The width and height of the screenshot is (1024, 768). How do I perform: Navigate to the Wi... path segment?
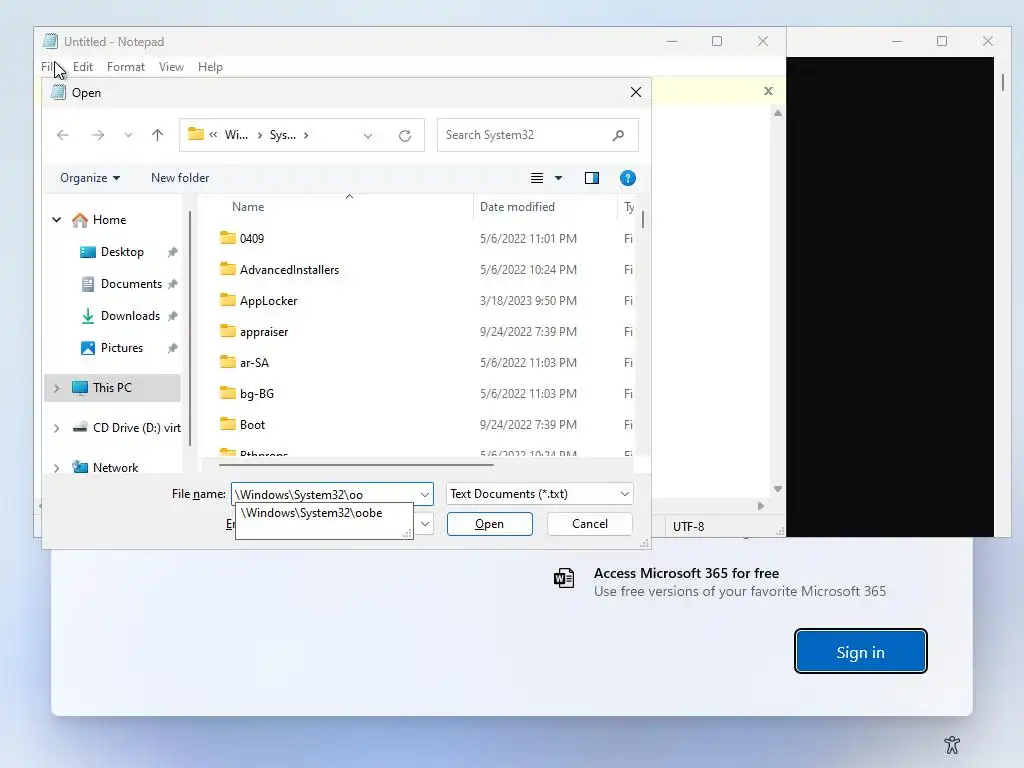[236, 135]
